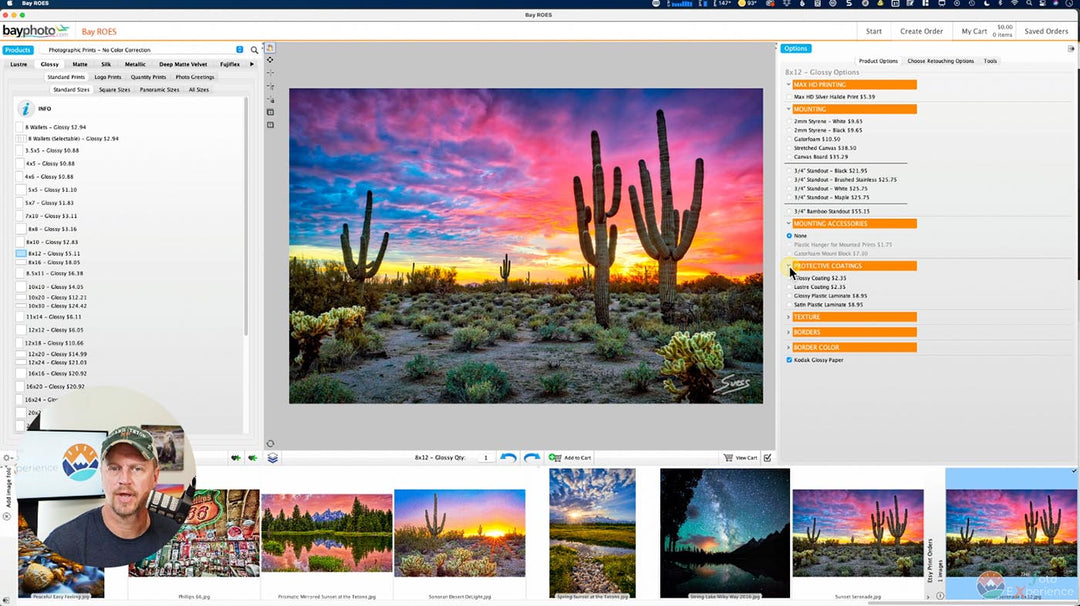Open the INFO icon in product list
The width and height of the screenshot is (1080, 606).
(26, 108)
